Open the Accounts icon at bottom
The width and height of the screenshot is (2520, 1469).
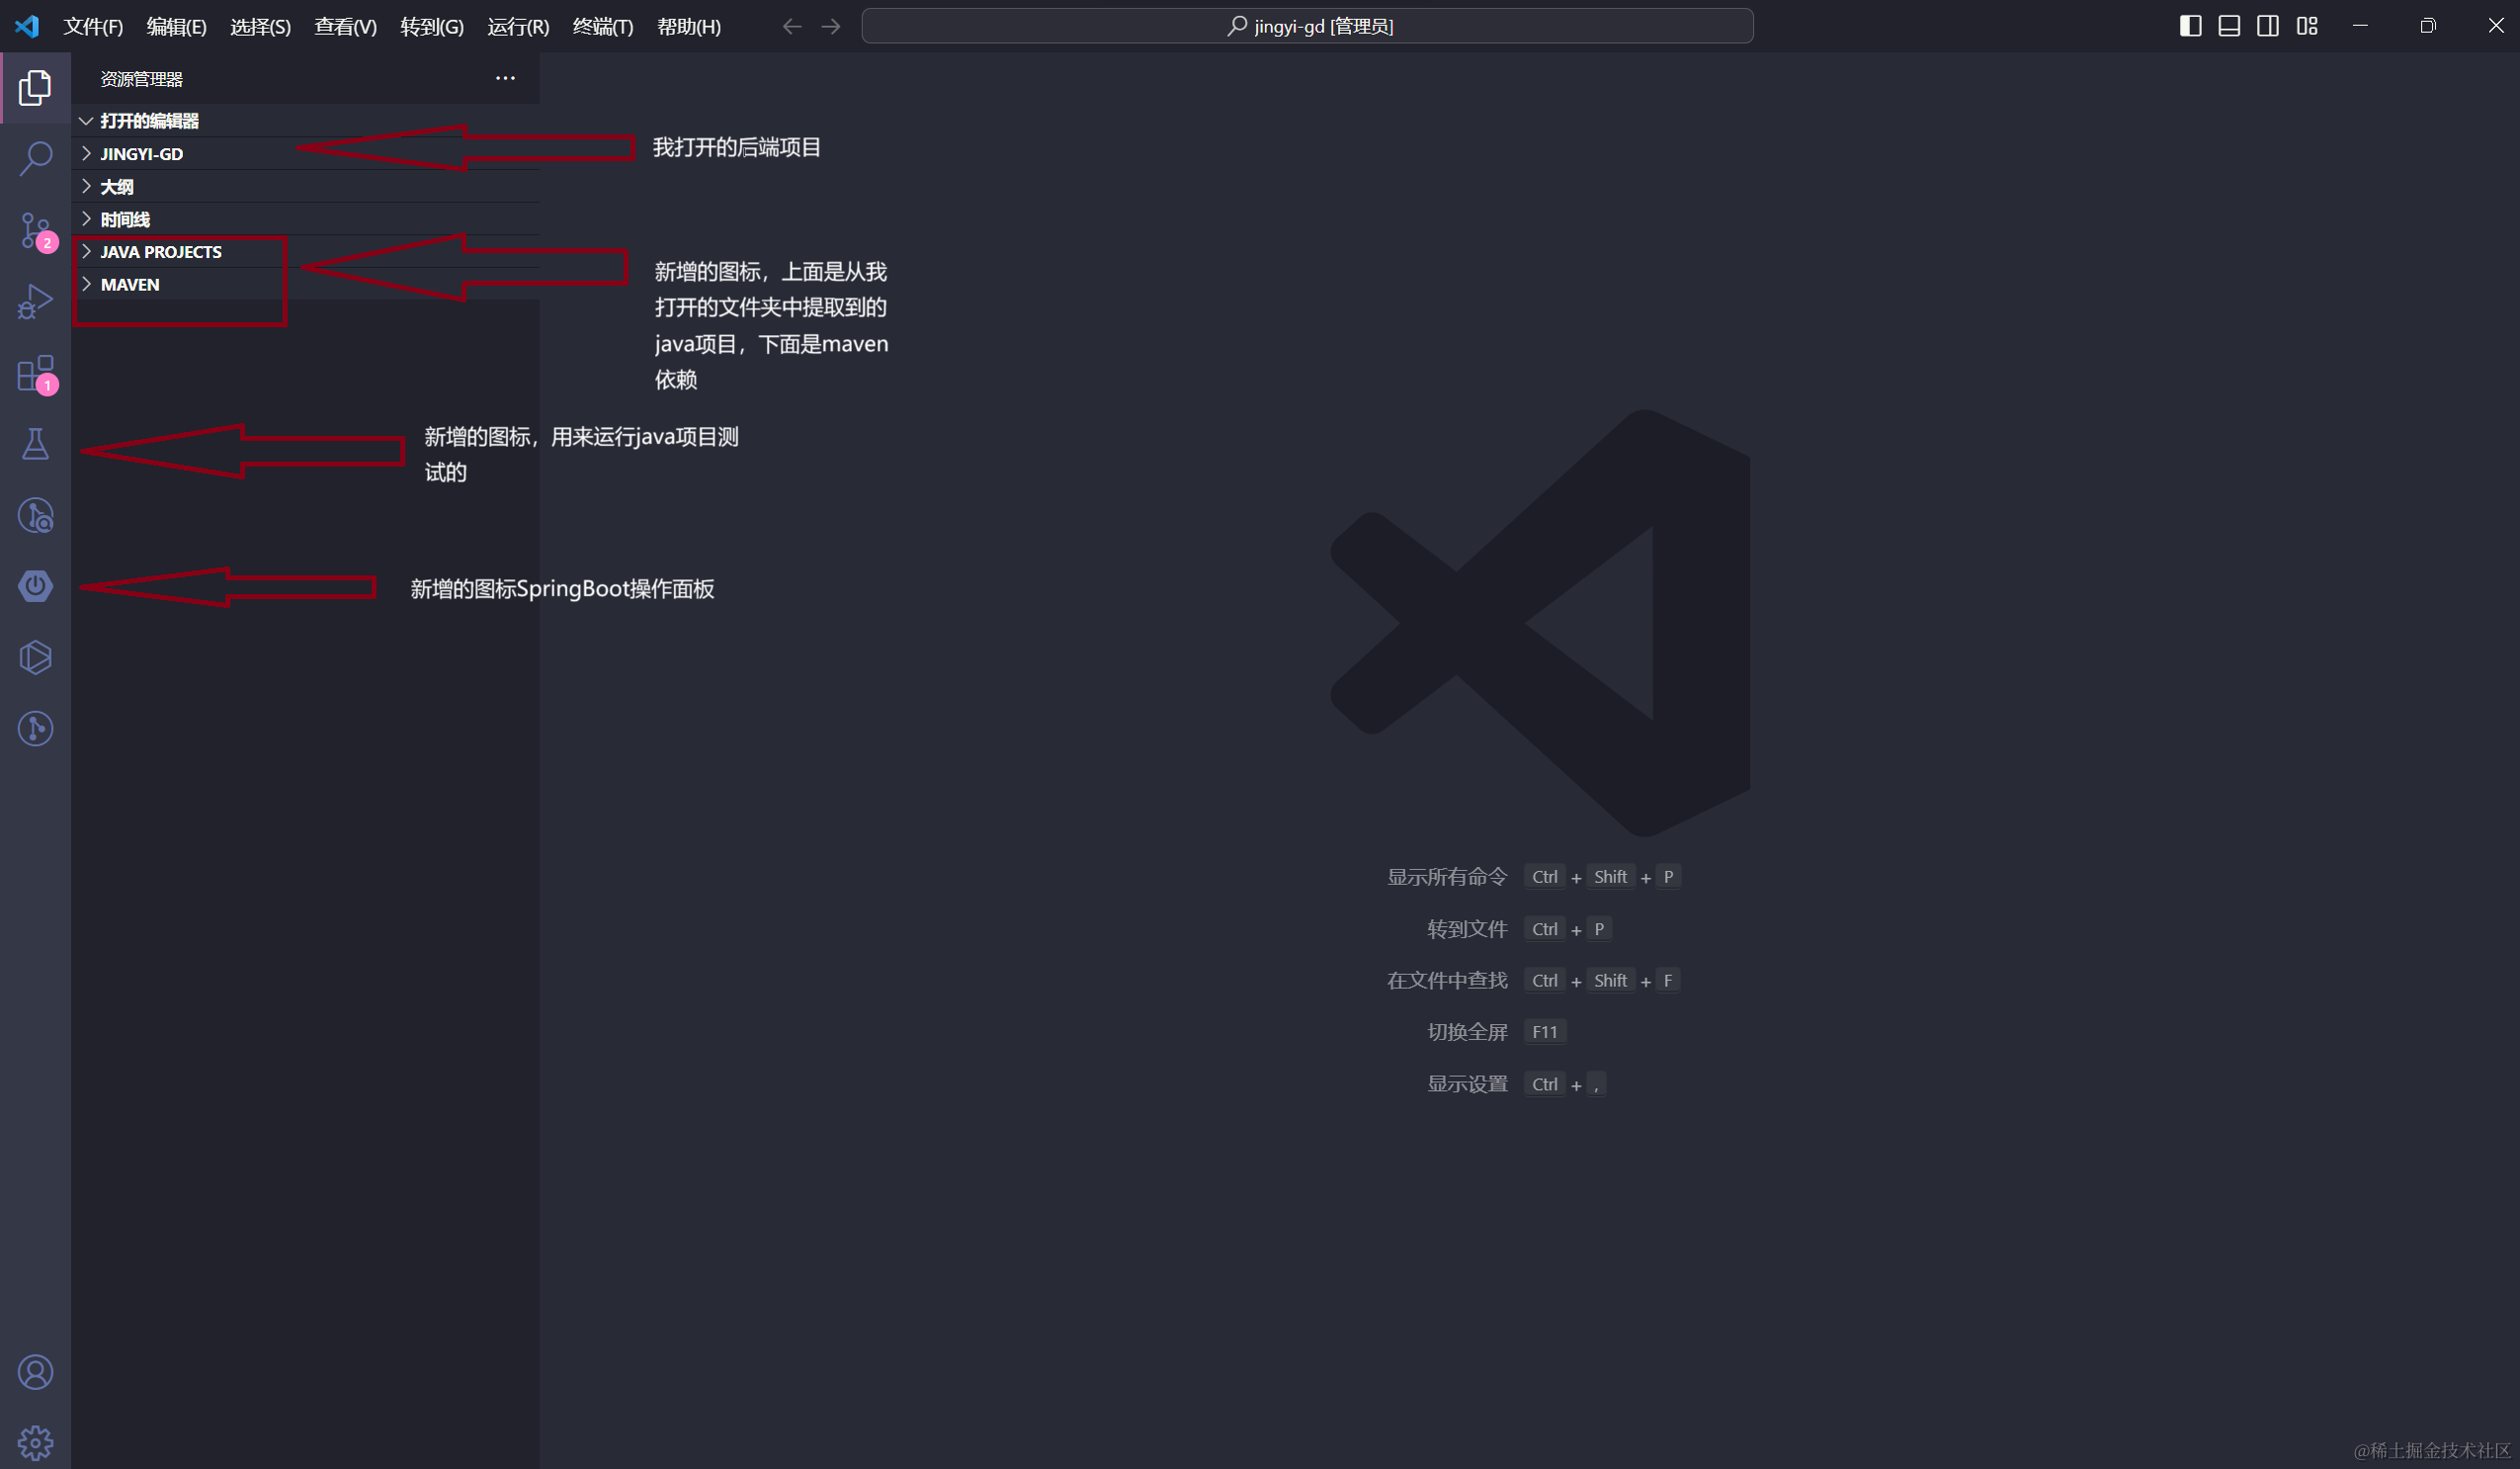tap(35, 1372)
